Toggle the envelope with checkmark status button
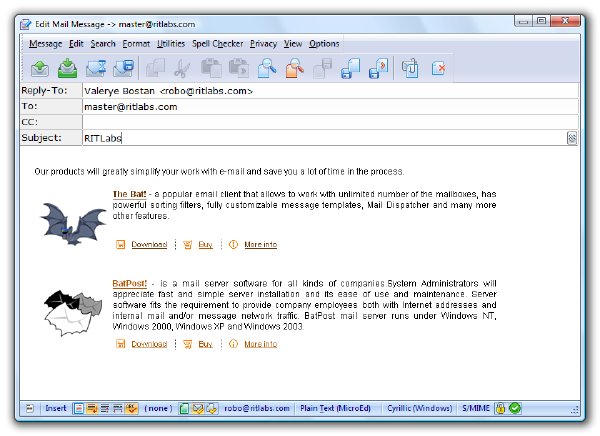600x436 pixels. click(198, 408)
